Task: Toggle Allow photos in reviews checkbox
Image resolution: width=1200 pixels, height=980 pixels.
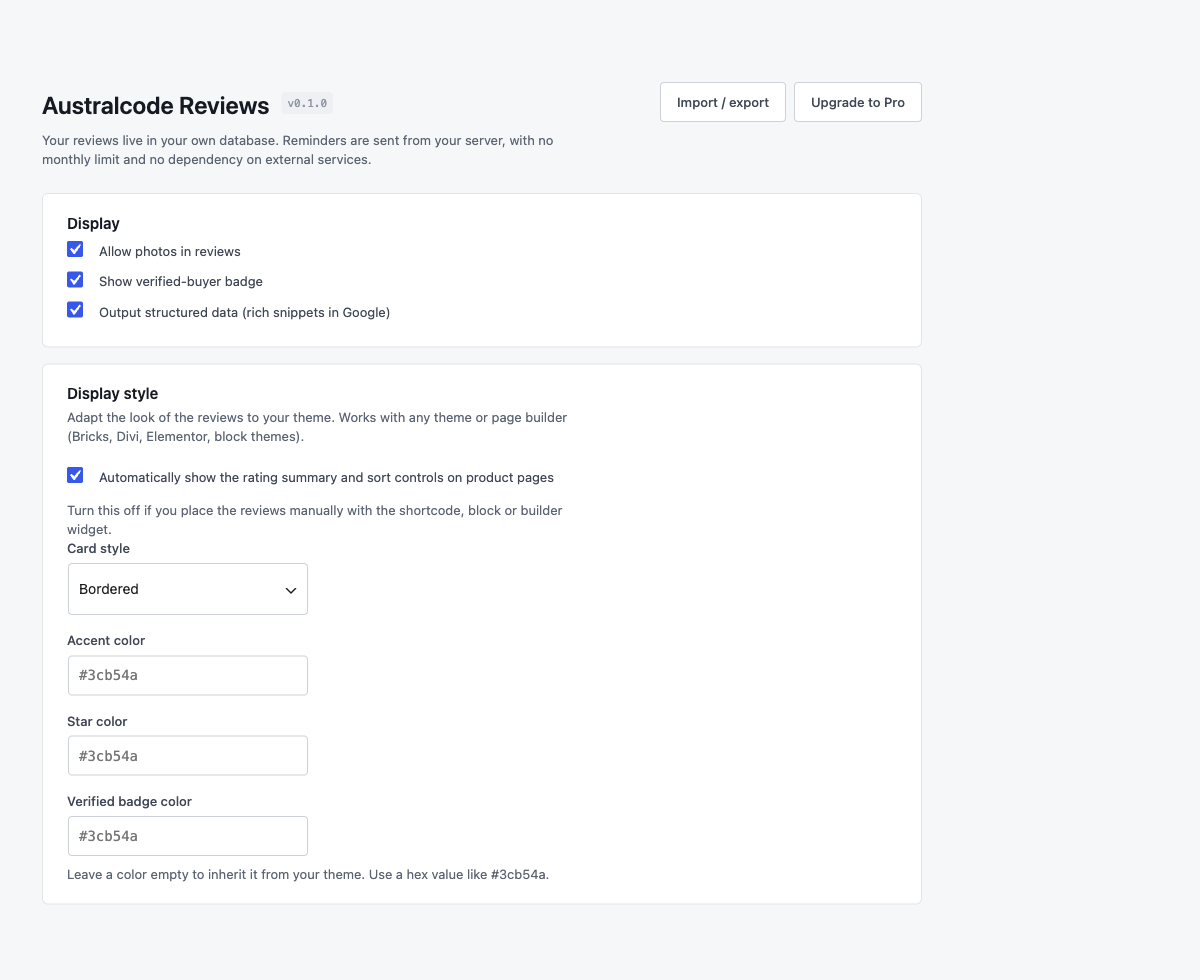Action: pos(75,250)
